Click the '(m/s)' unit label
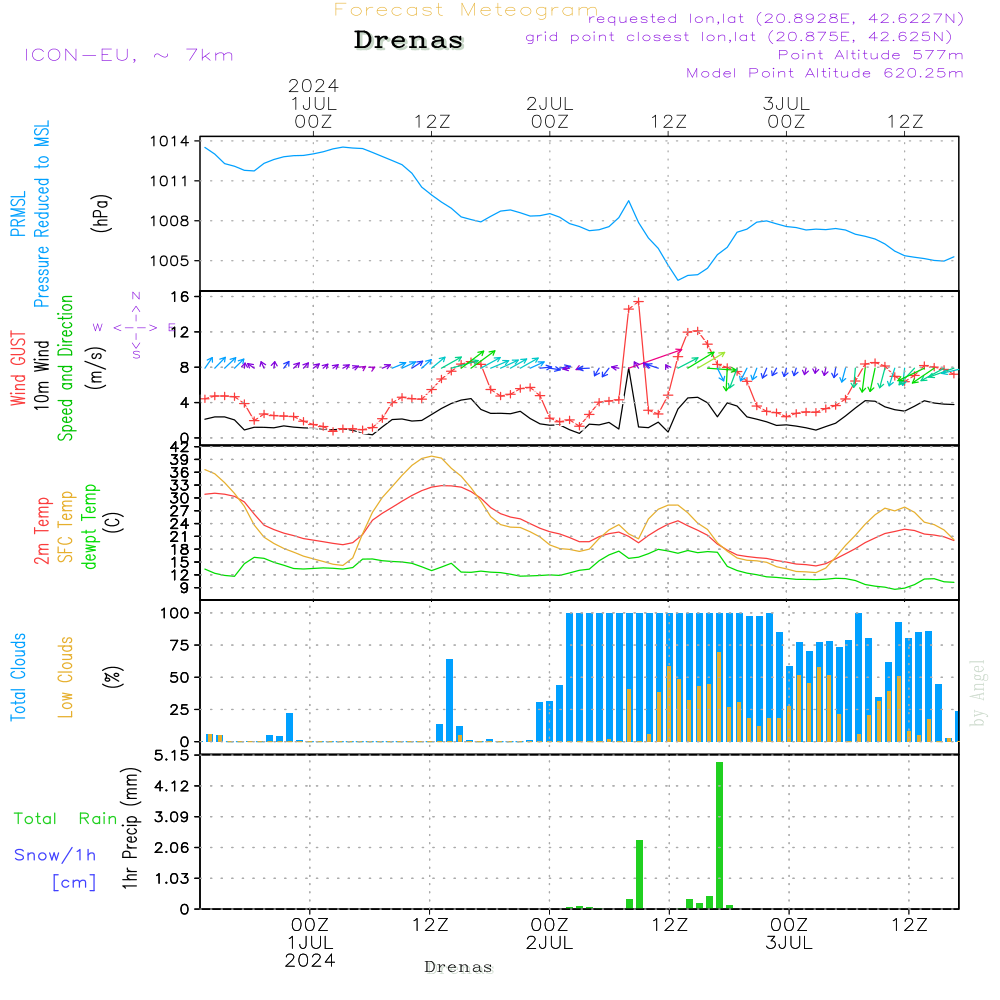The width and height of the screenshot is (1000, 1000). coord(96,368)
